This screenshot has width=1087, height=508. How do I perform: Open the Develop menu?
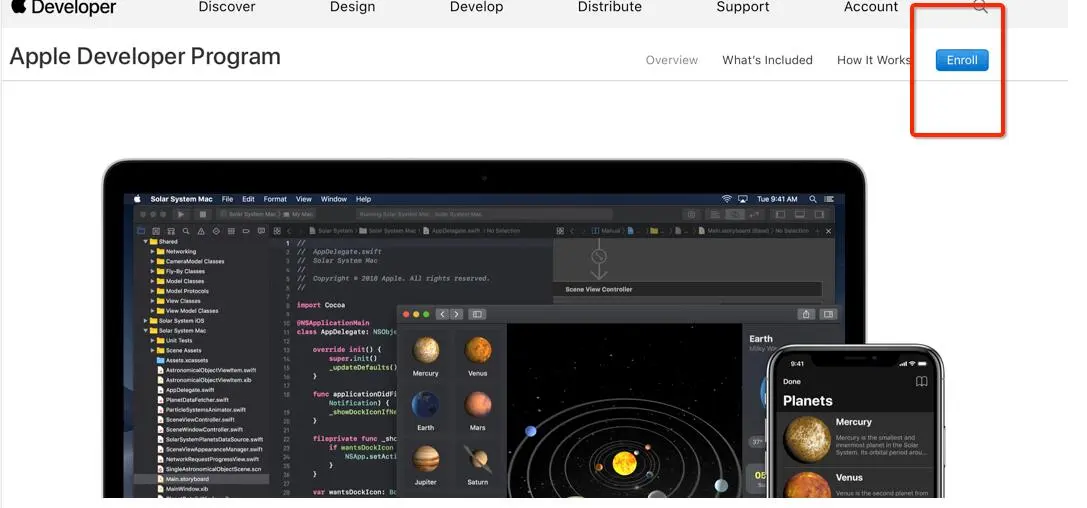point(476,7)
